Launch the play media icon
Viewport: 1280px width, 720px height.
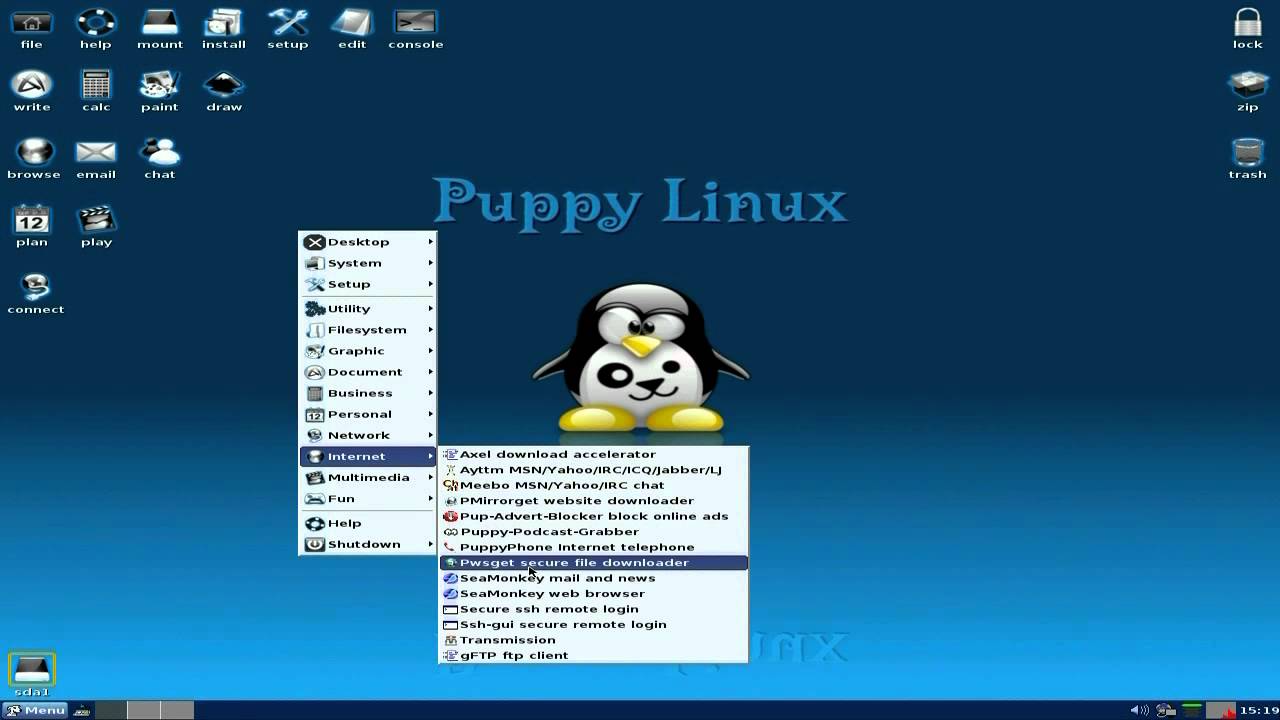coord(96,226)
